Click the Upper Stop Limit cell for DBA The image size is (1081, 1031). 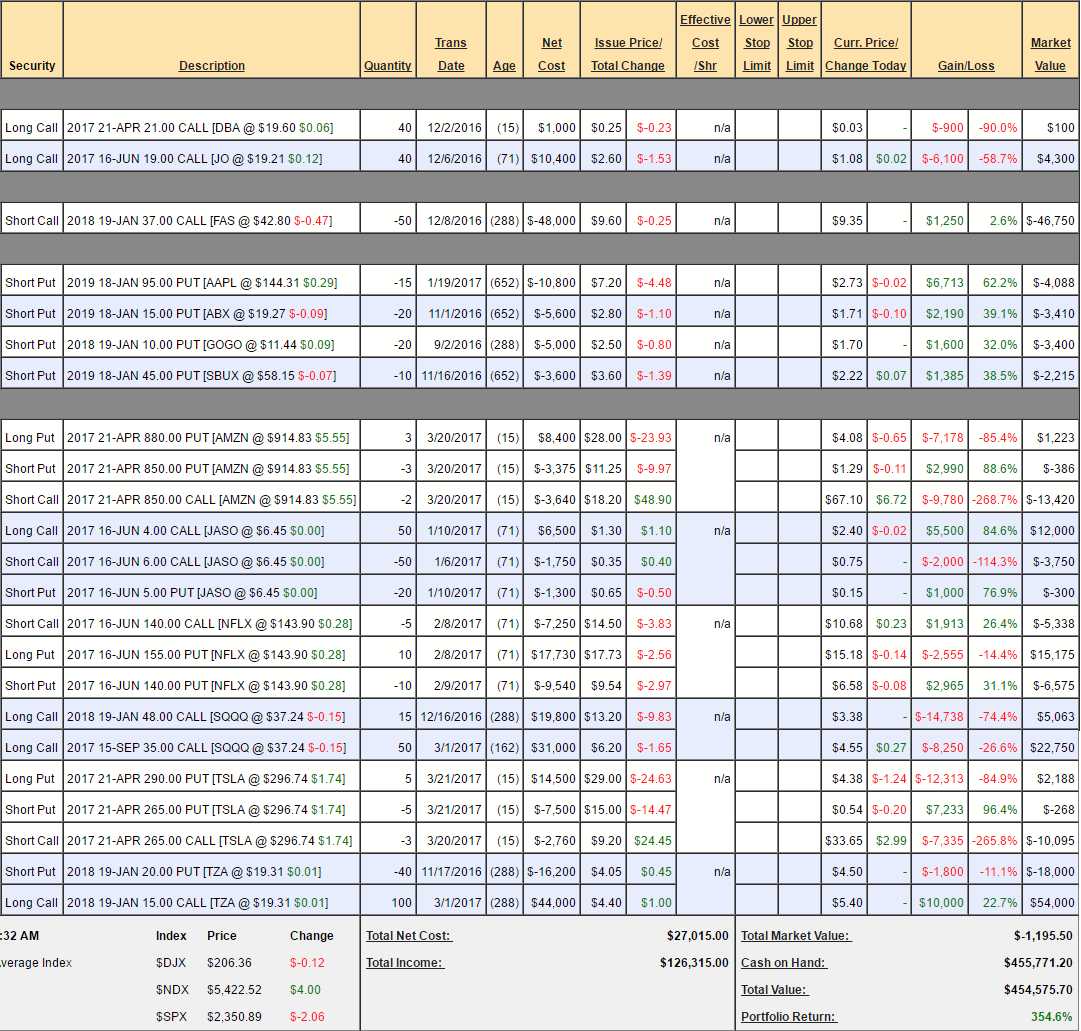tap(799, 128)
